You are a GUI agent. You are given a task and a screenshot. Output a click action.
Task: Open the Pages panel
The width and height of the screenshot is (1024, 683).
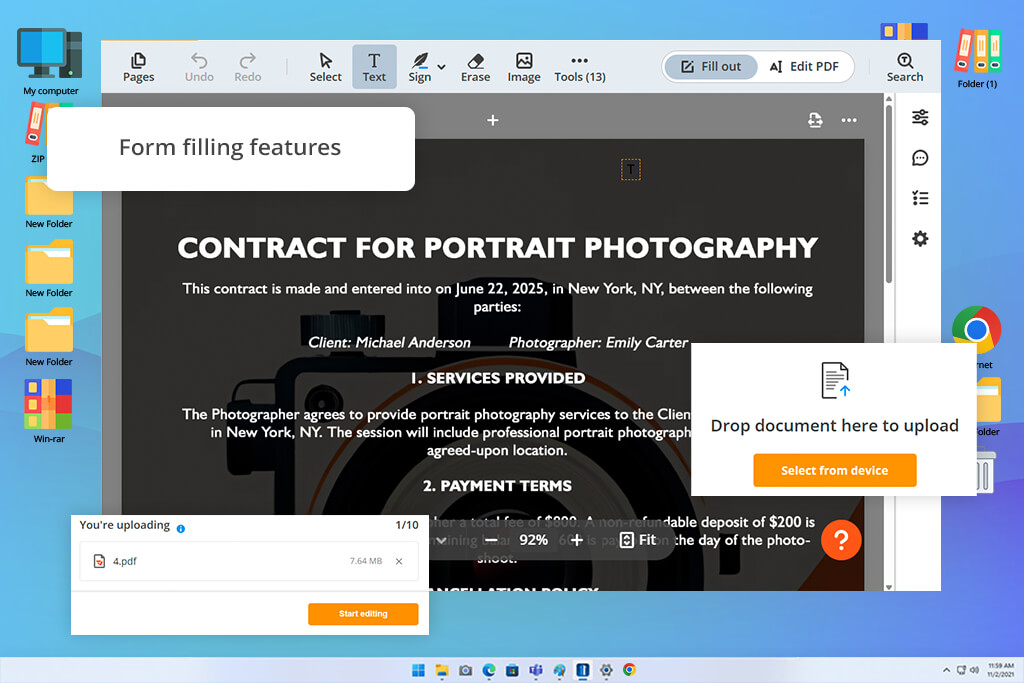pos(138,67)
